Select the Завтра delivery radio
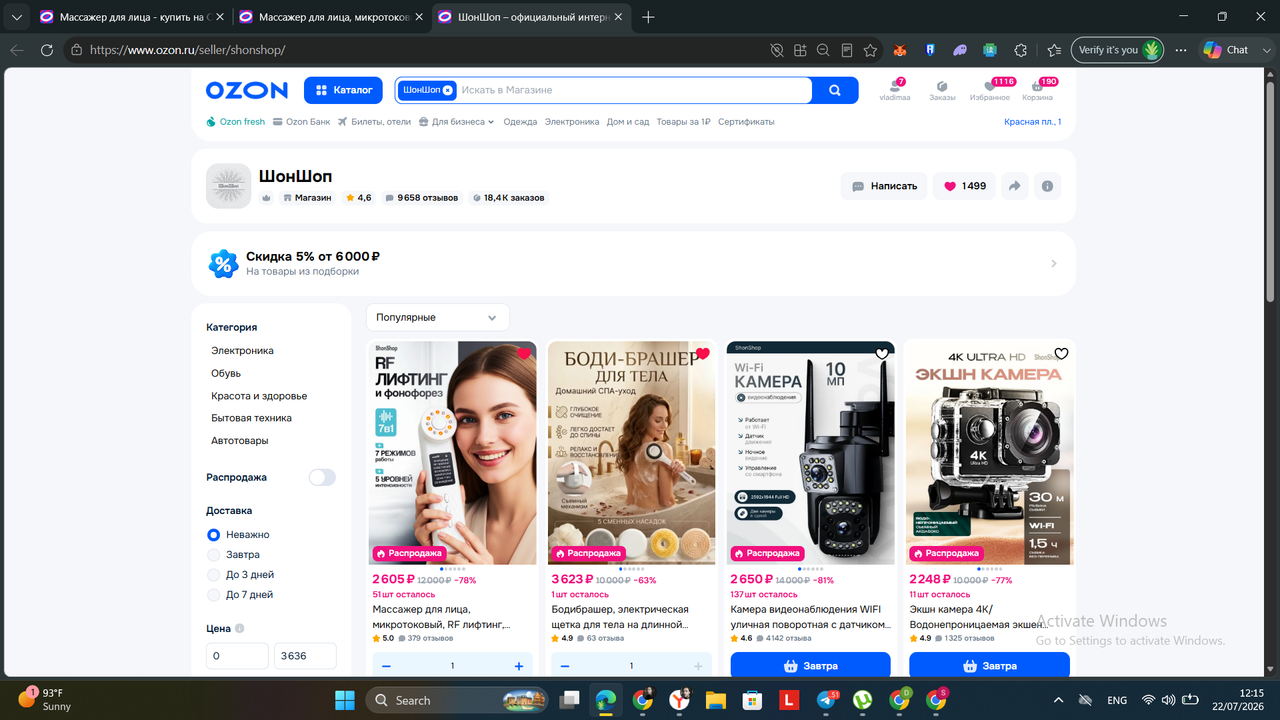 213,555
